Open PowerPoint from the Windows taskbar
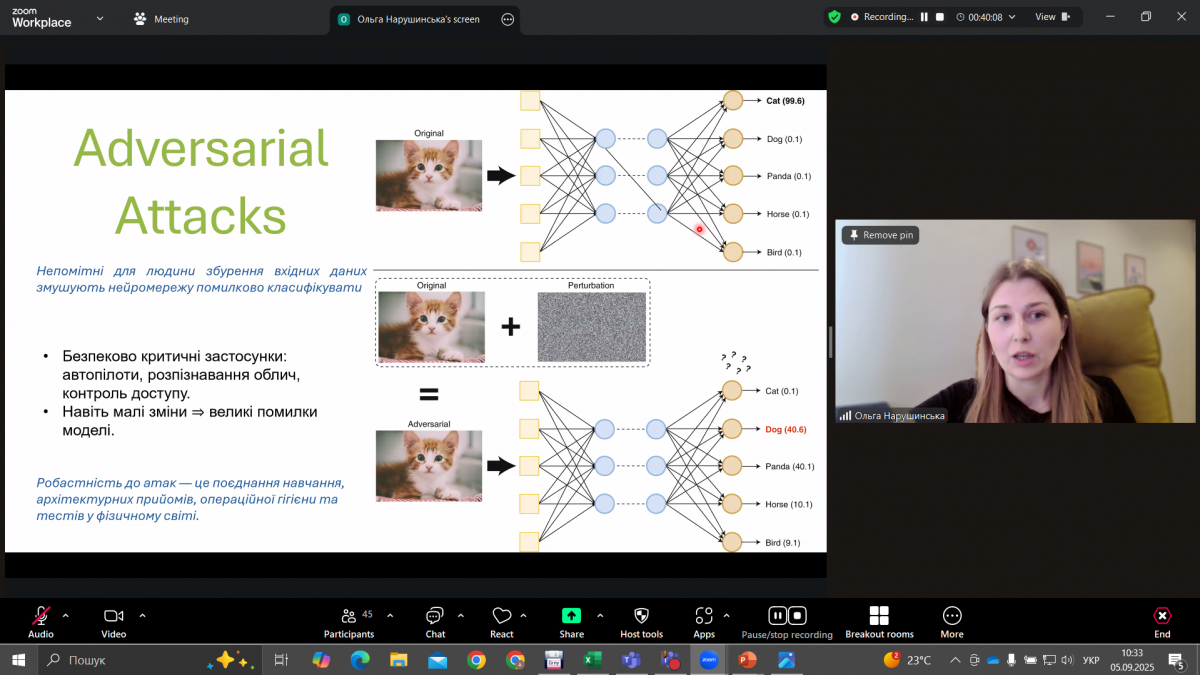The height and width of the screenshot is (675, 1200). click(746, 660)
